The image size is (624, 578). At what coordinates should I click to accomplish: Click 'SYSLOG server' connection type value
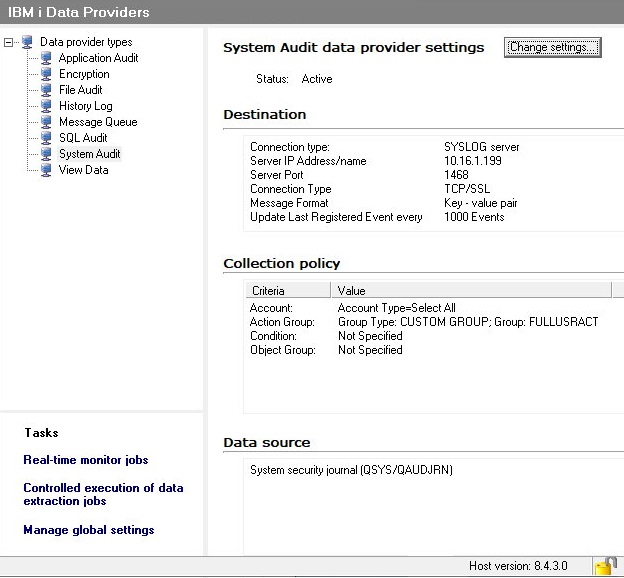pos(482,147)
